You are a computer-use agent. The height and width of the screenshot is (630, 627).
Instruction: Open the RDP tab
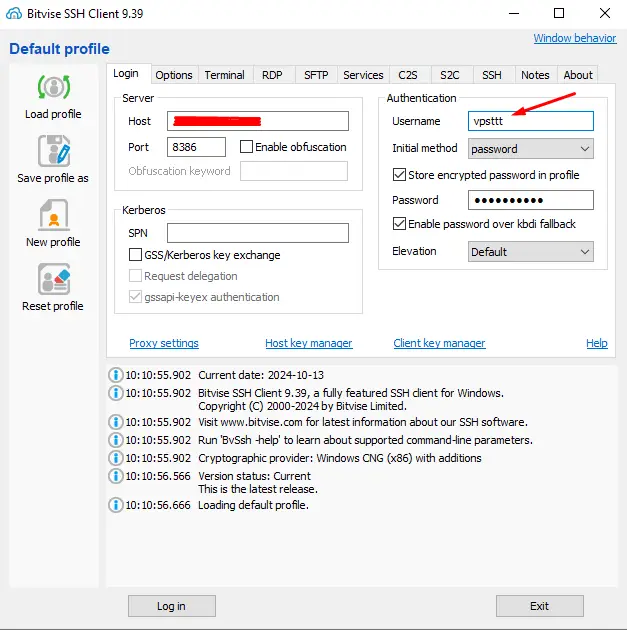272,75
